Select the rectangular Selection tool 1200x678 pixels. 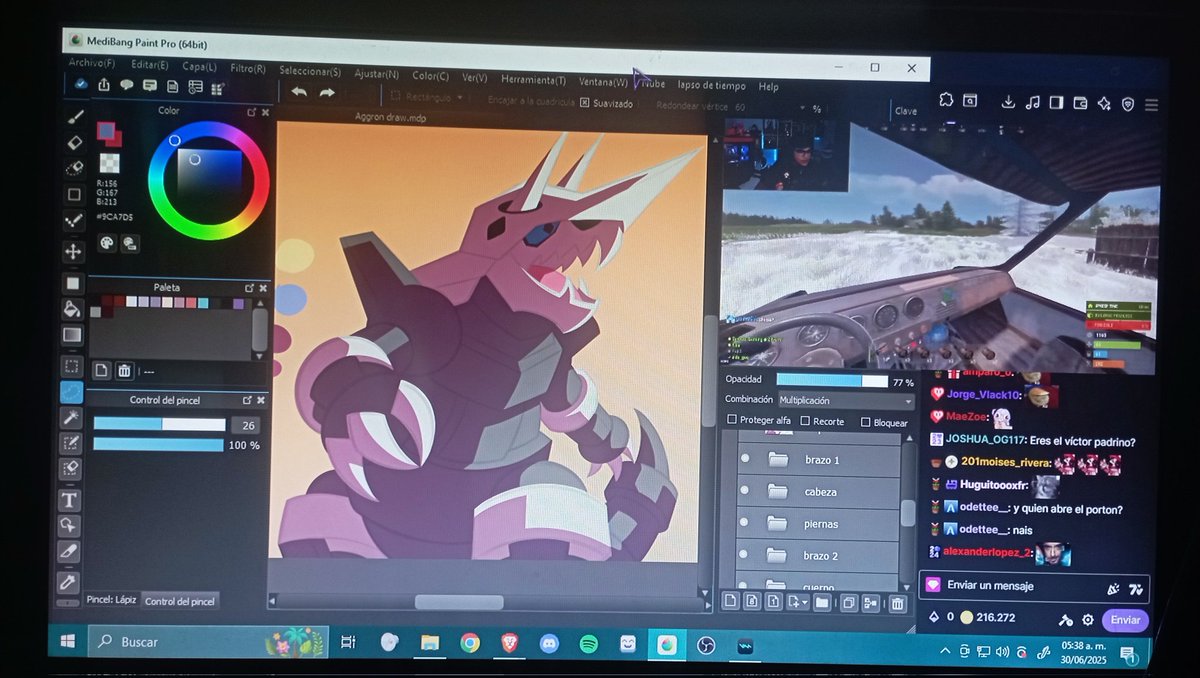tap(72, 366)
